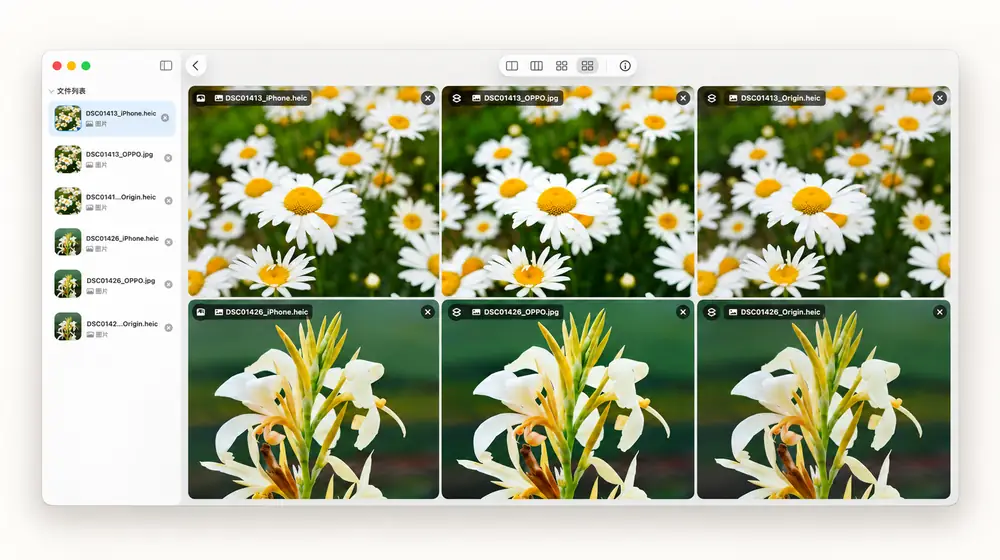Go back with the chevron button
This screenshot has width=1000, height=560.
[x=196, y=66]
